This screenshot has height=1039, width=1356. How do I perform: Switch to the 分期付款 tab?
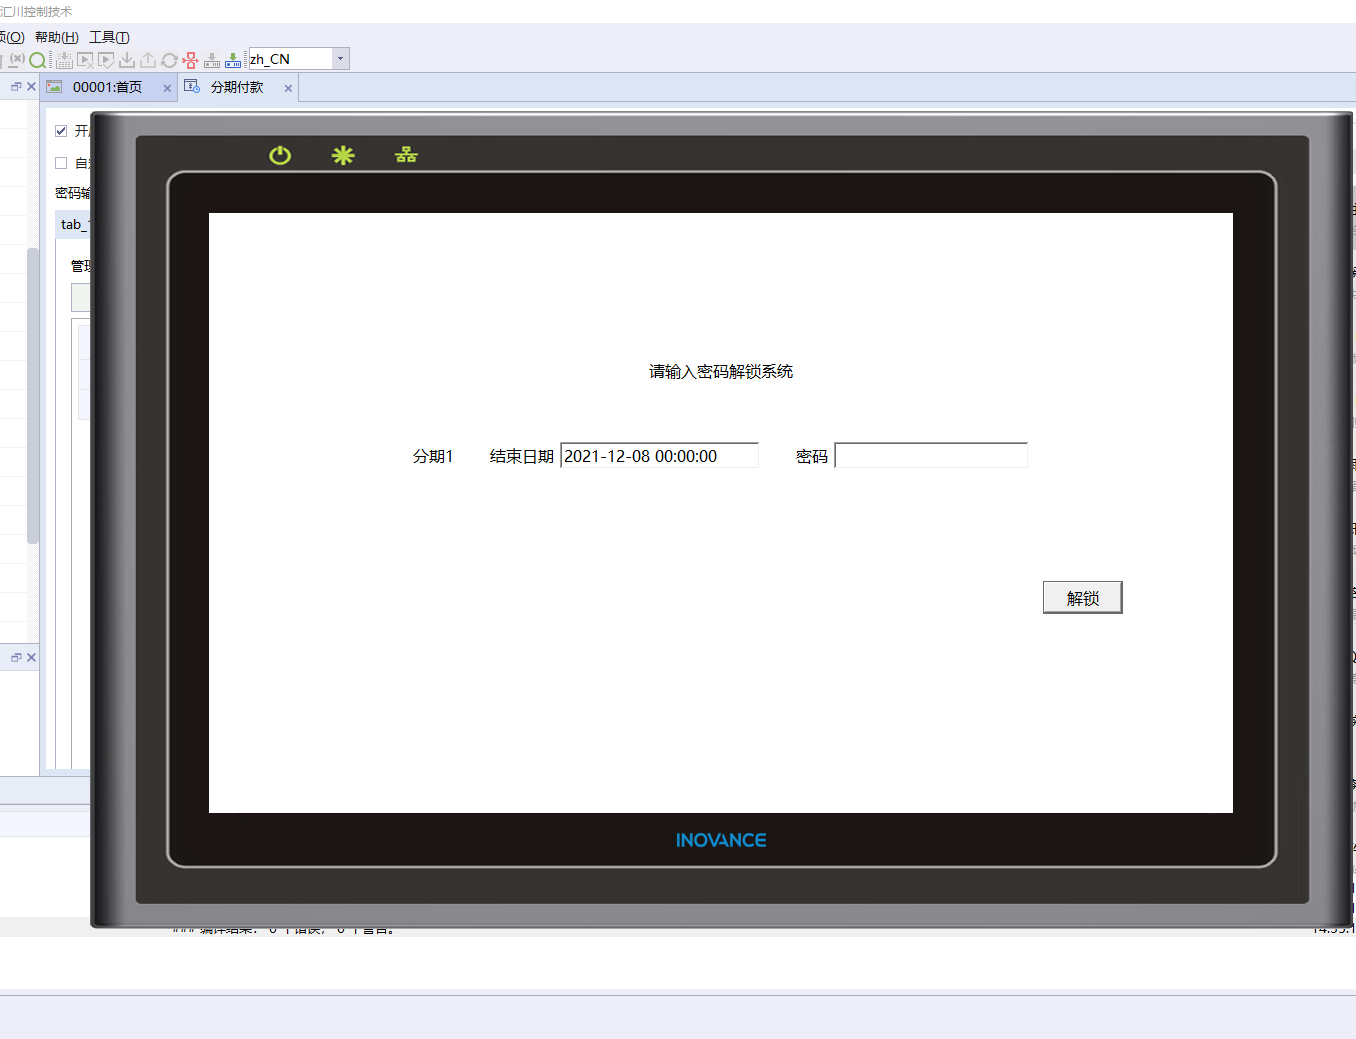coord(237,87)
